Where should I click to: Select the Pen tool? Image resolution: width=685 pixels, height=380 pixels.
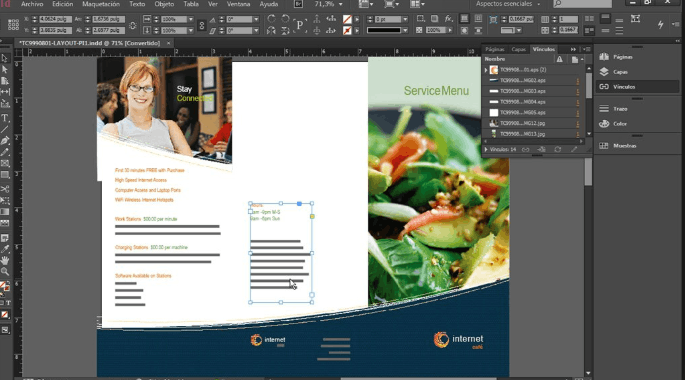(x=5, y=141)
